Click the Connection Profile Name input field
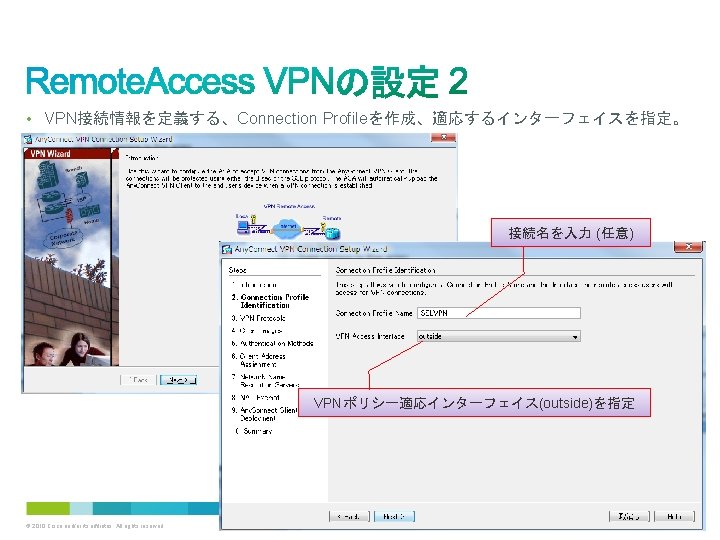Screen dimensions: 720x540 point(499,313)
